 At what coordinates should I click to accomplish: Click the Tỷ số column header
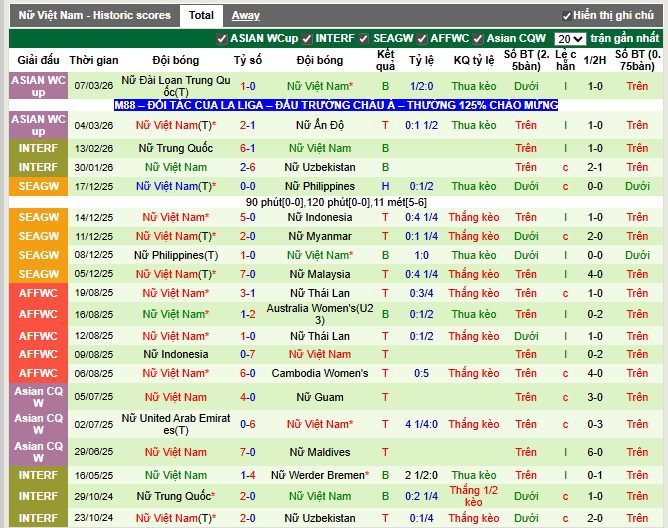247,60
